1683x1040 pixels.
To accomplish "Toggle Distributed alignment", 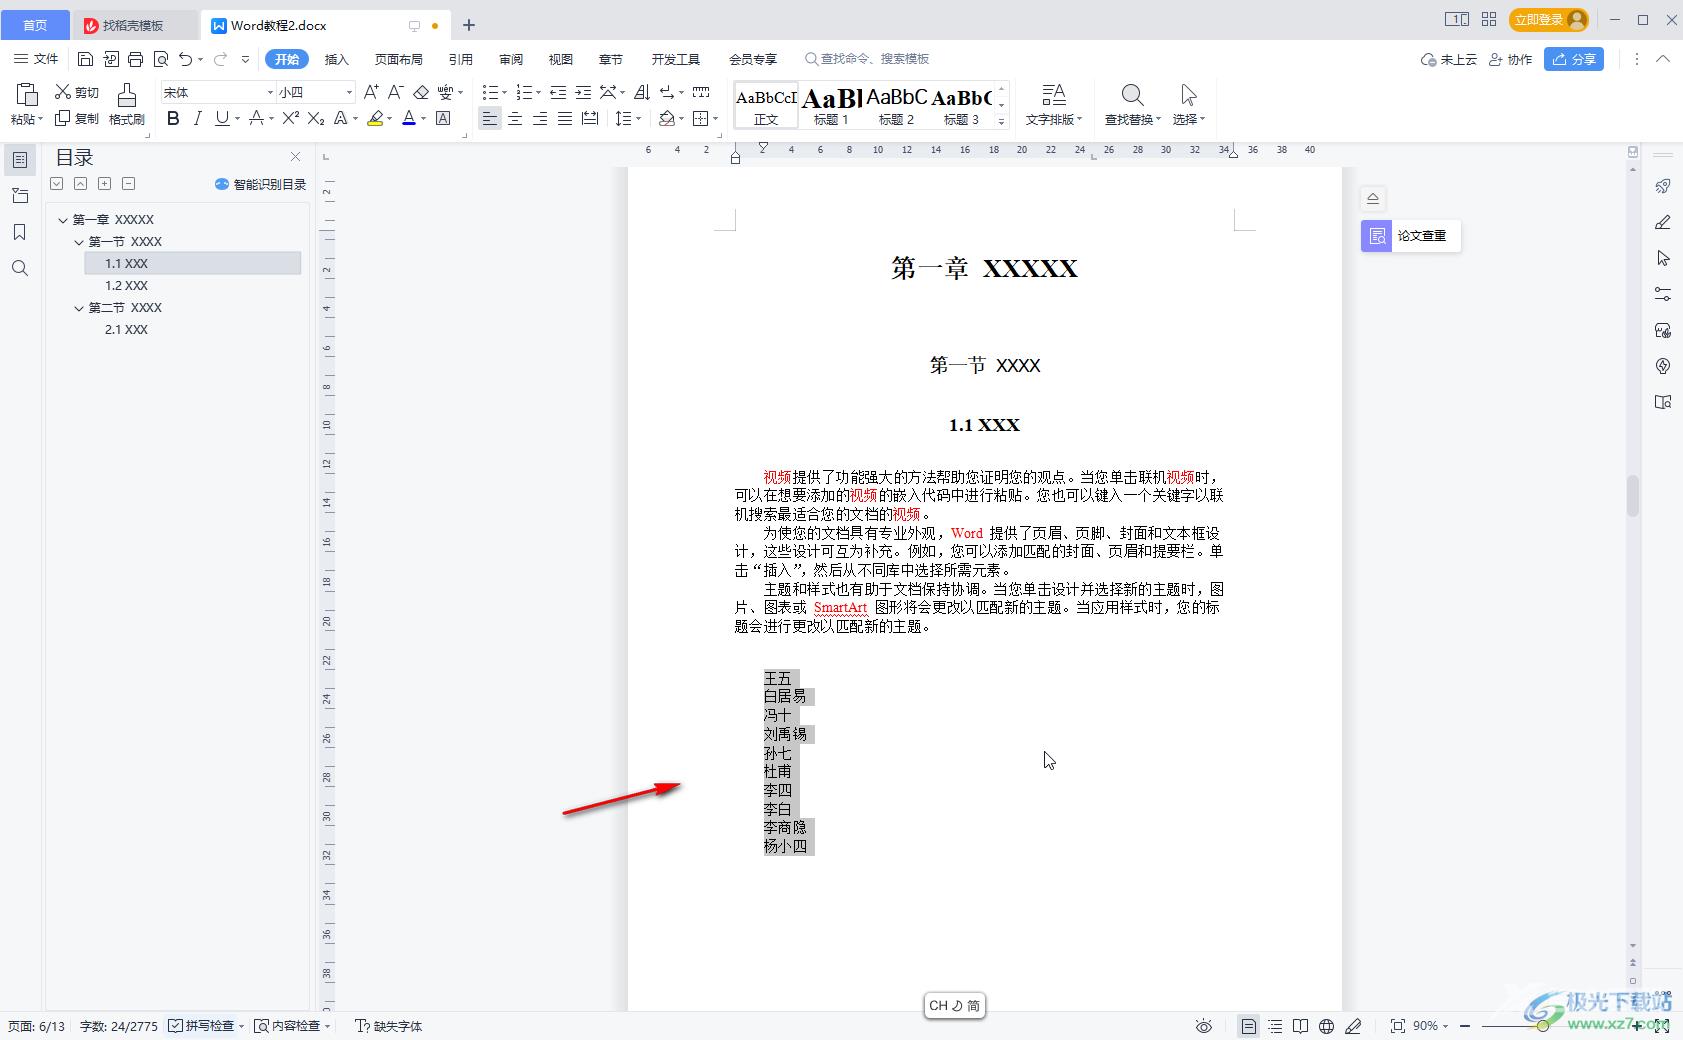I will (590, 118).
